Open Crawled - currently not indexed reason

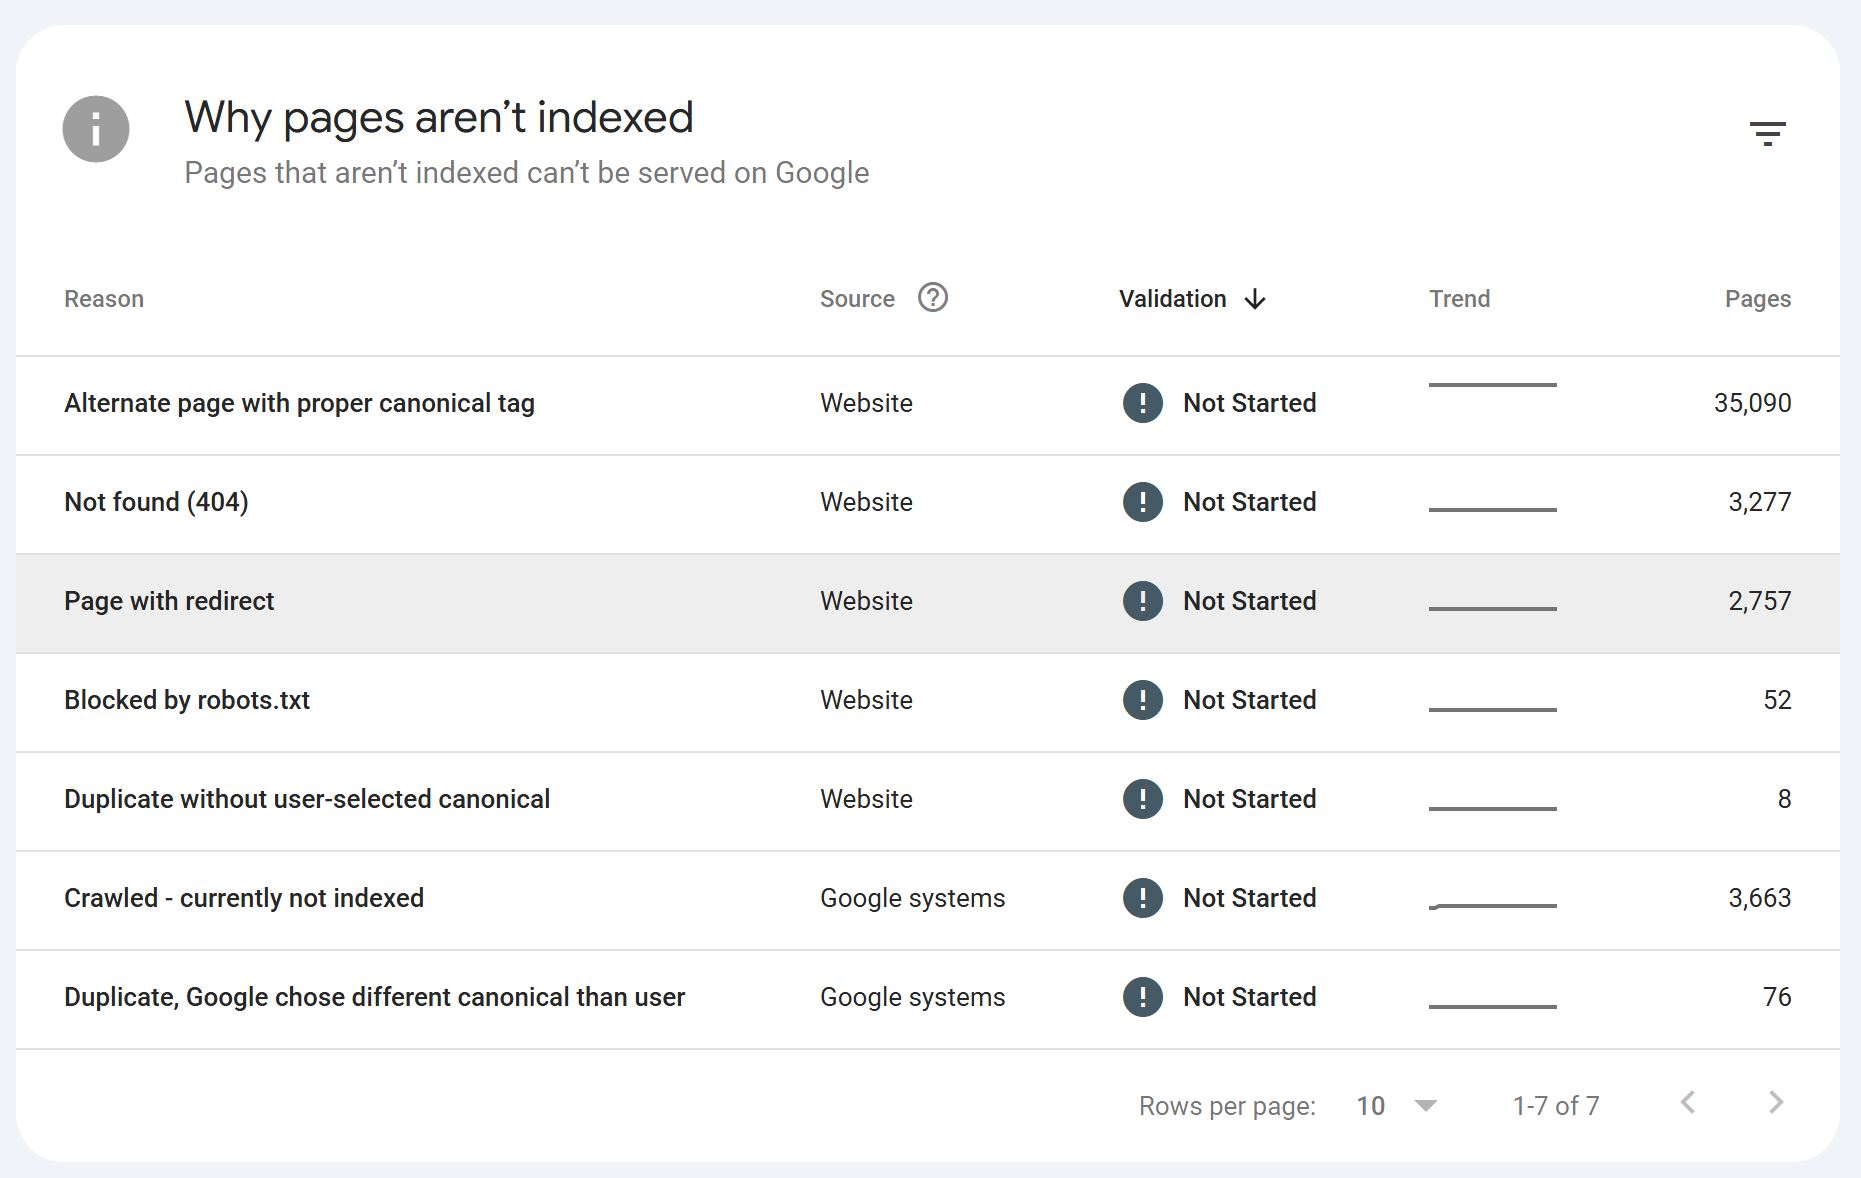pyautogui.click(x=244, y=898)
